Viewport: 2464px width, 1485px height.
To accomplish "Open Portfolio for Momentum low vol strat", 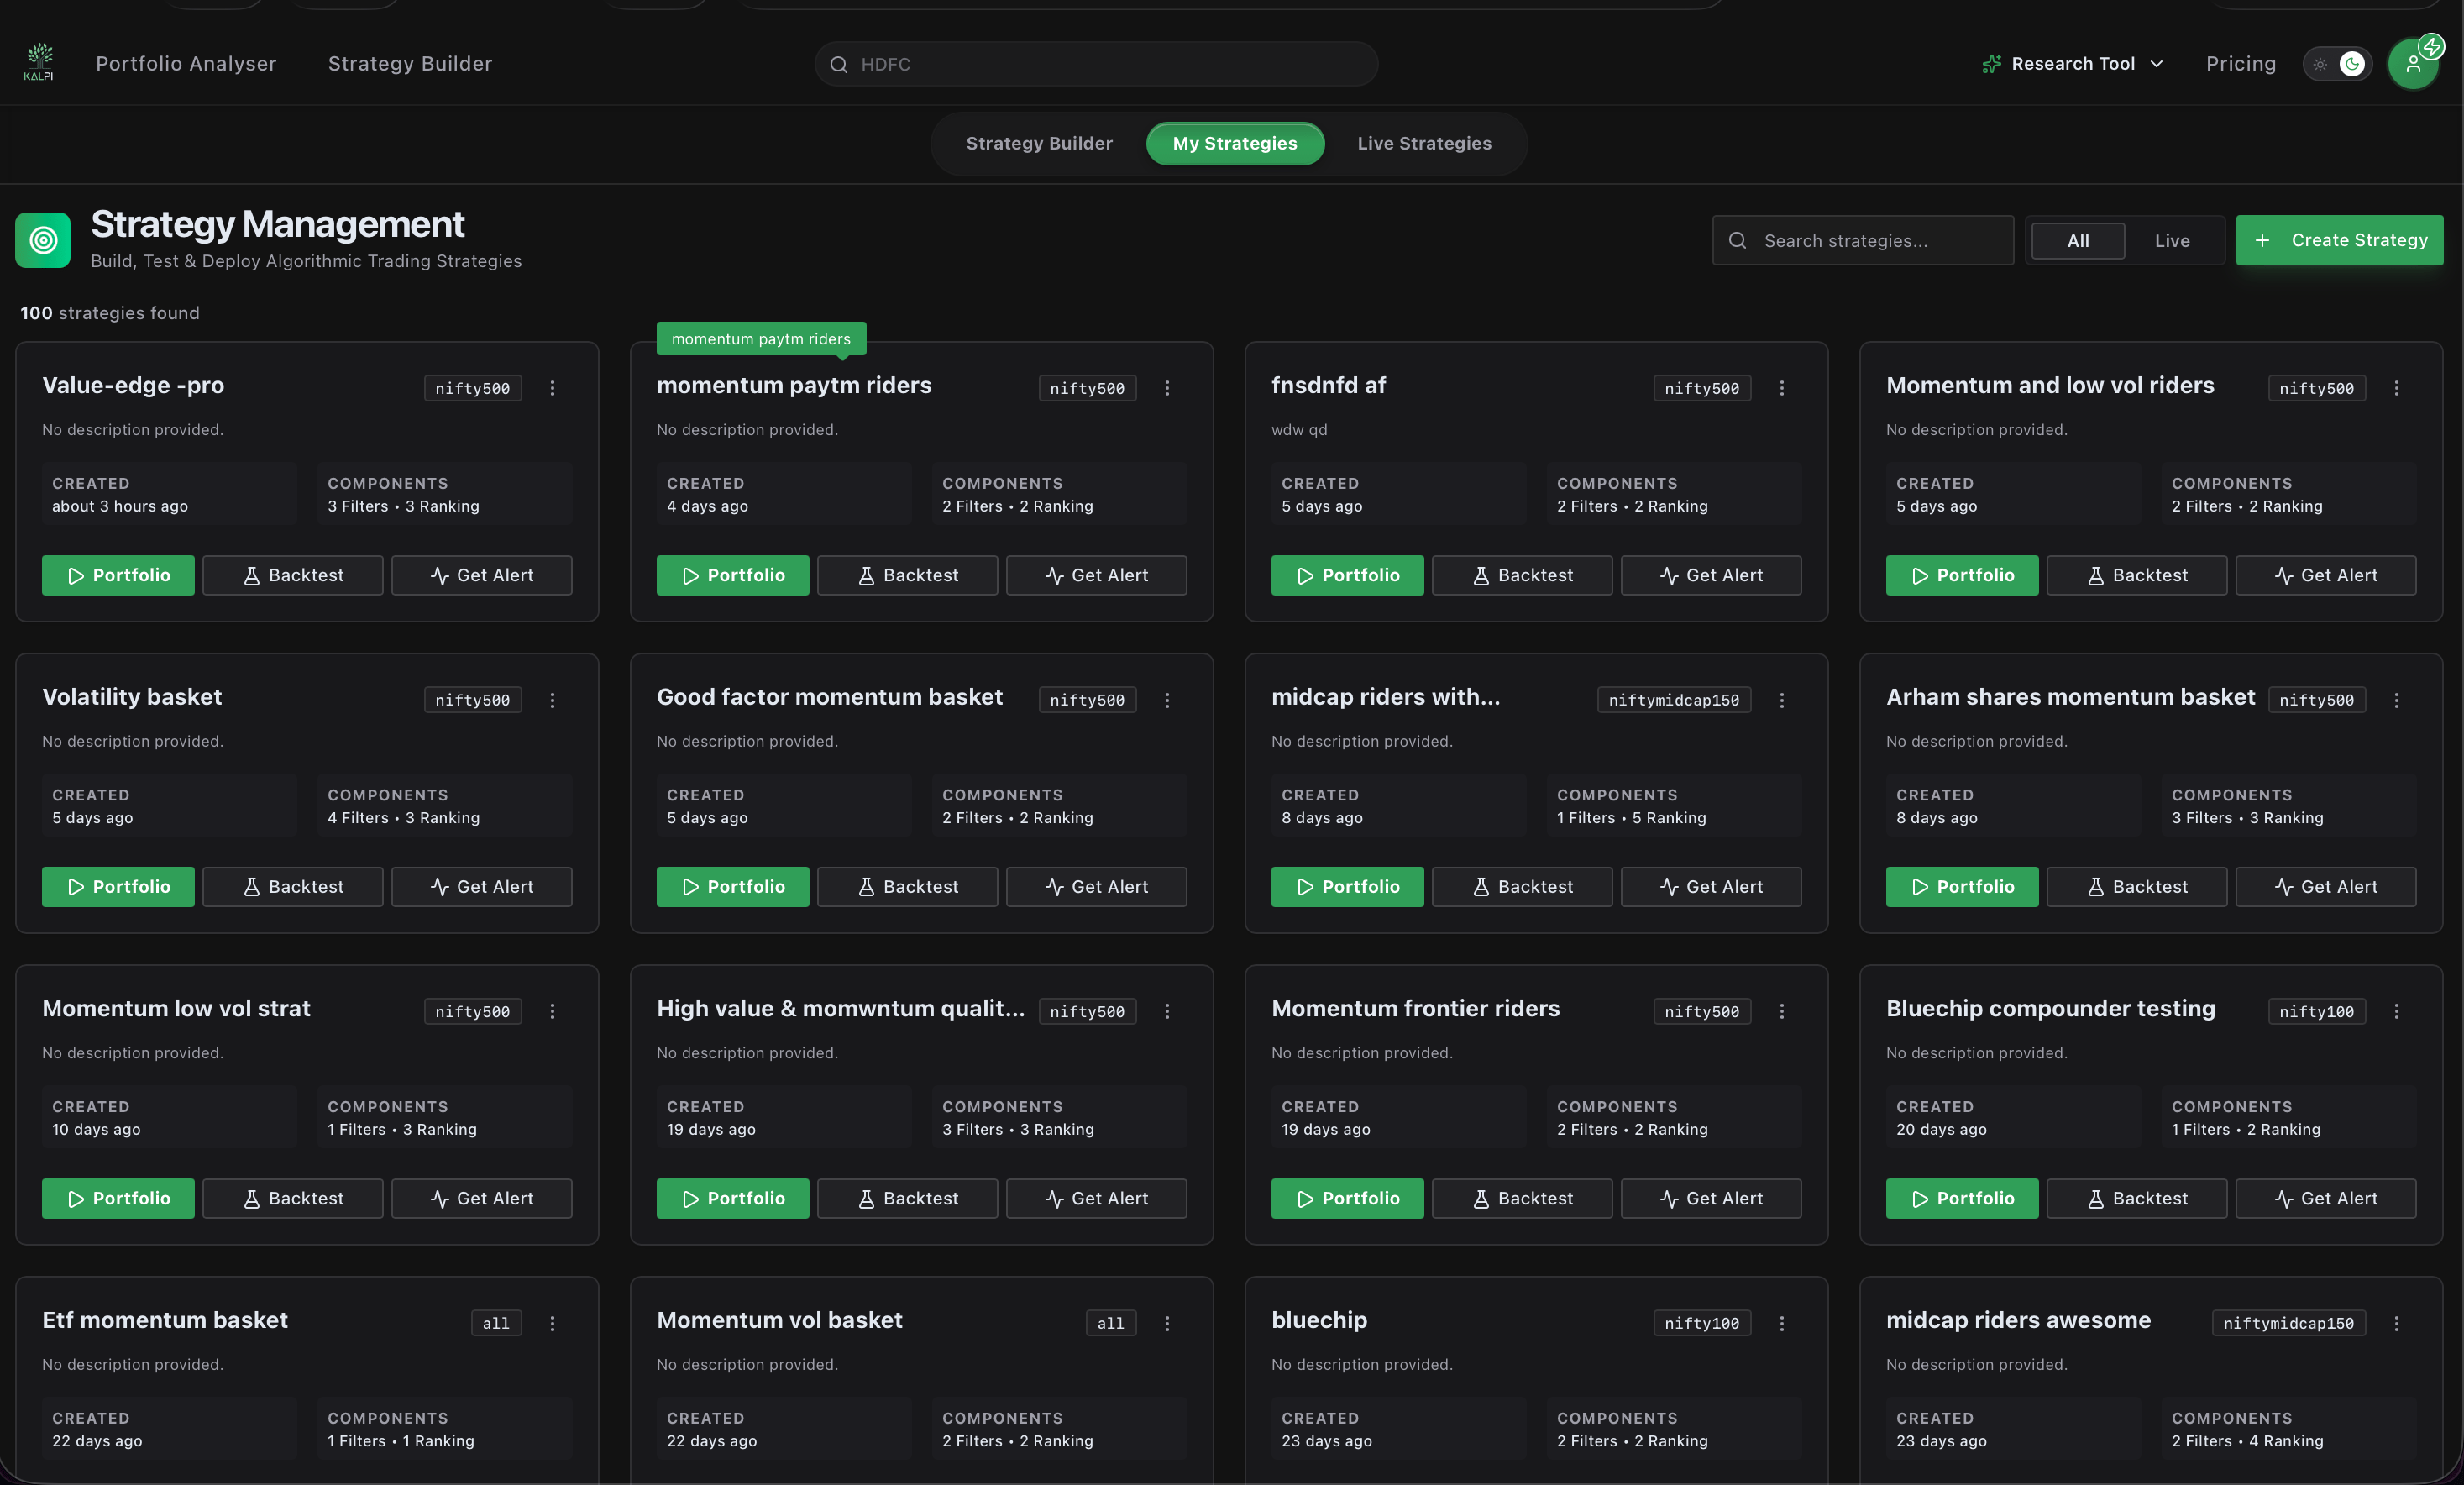I will (x=118, y=1198).
